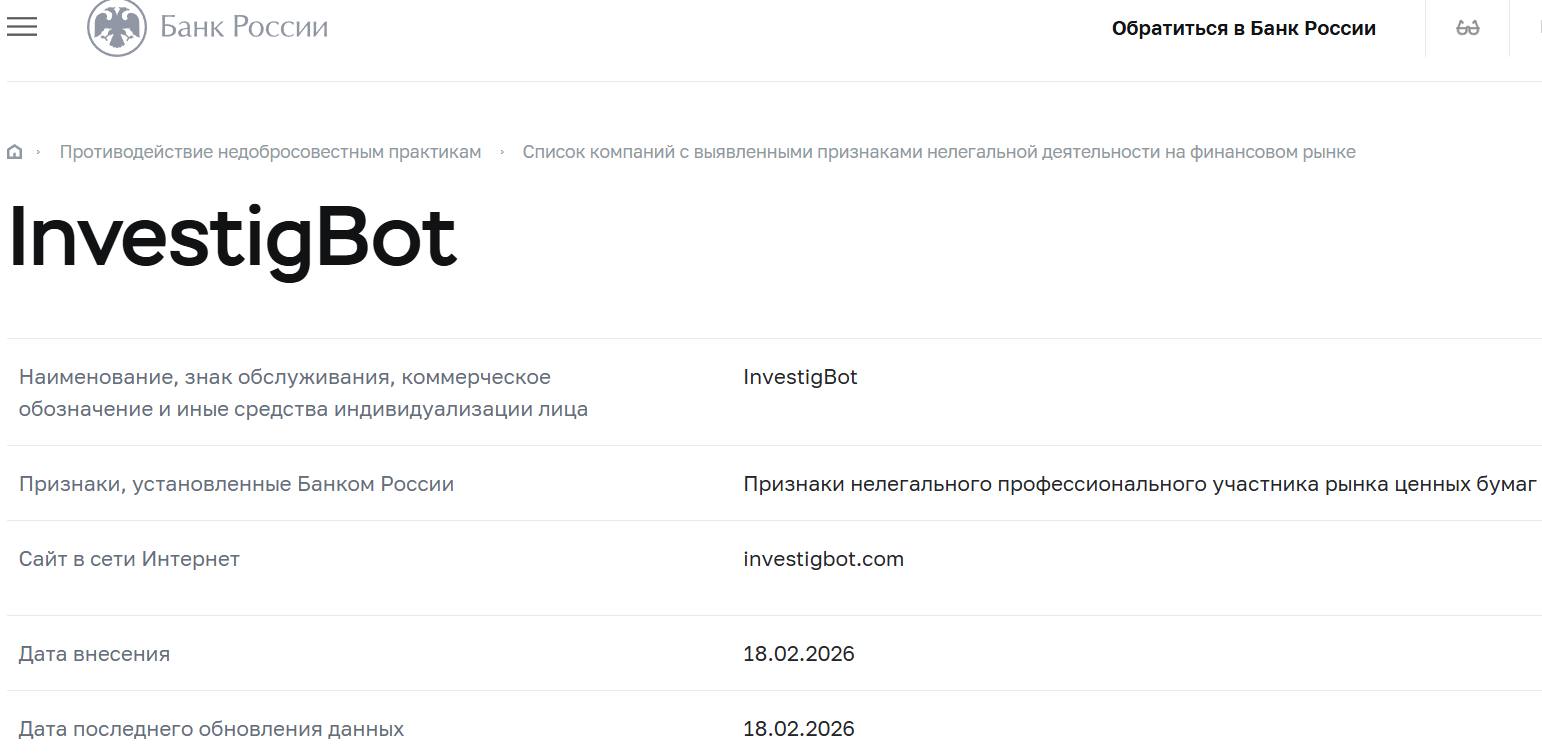
Task: Click the home icon in the breadcrumb trail
Action: [15, 150]
